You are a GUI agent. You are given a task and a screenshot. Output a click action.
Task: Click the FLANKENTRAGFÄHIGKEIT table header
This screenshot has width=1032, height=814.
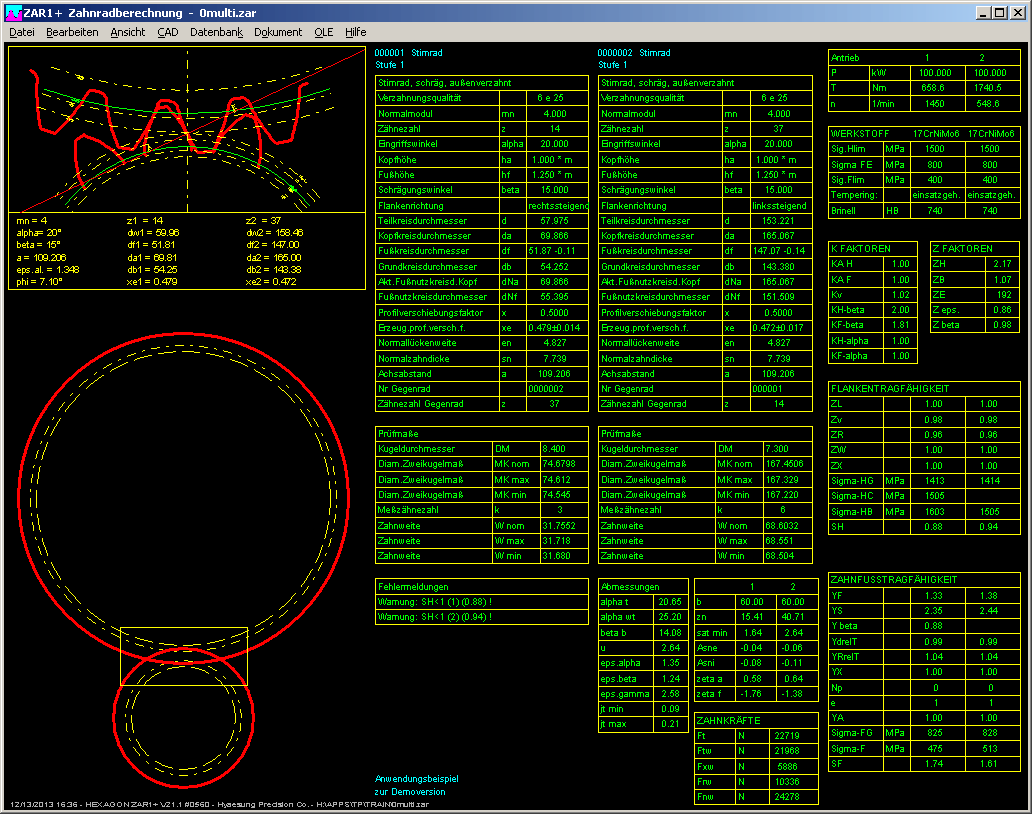tap(890, 388)
